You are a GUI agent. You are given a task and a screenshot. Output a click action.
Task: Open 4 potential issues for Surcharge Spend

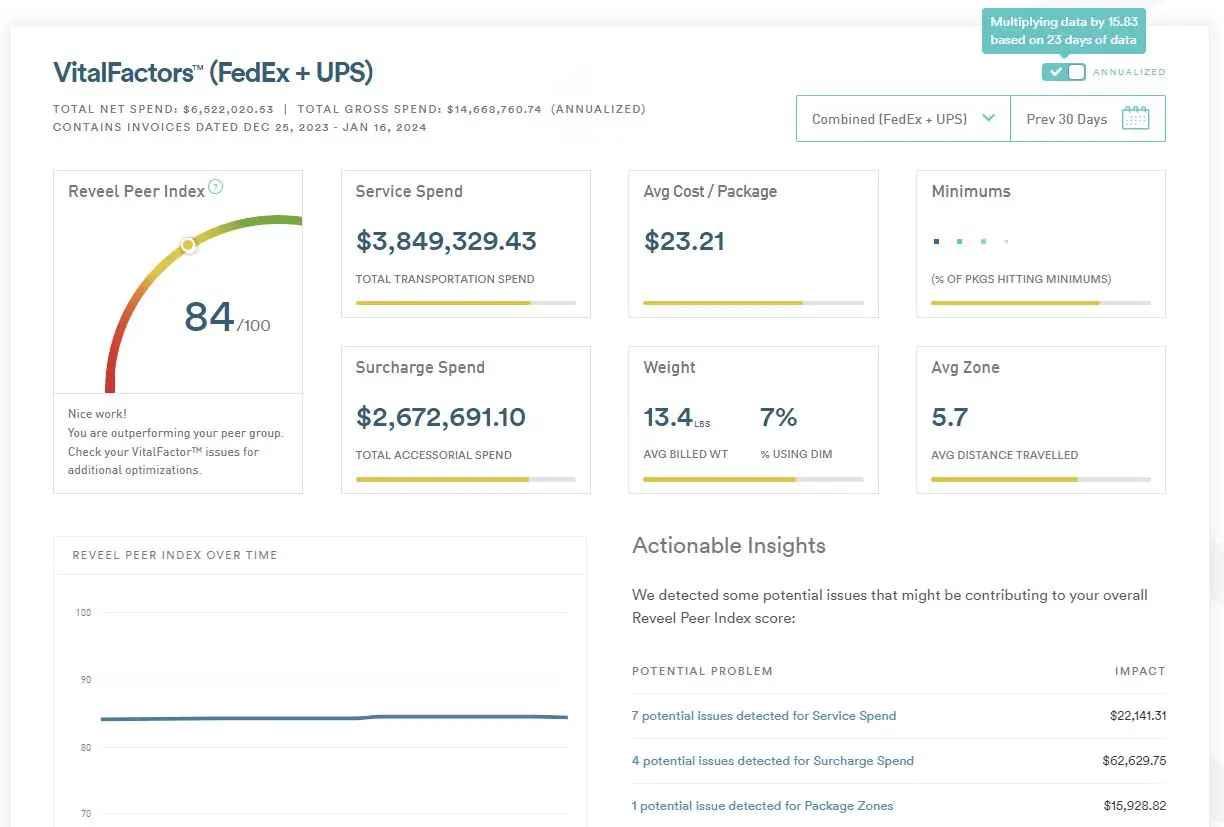click(773, 761)
